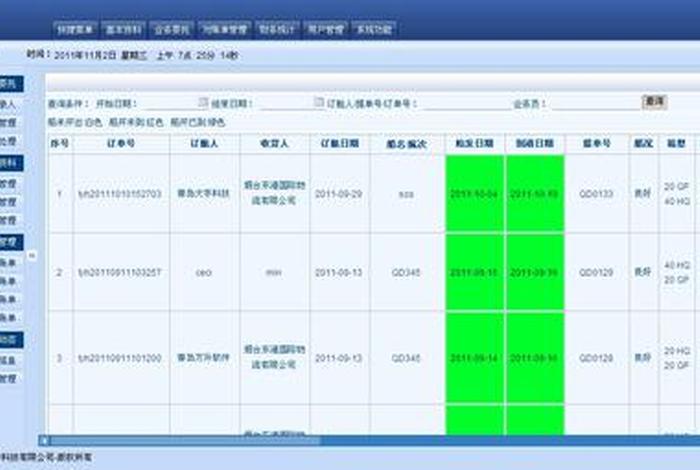Select order number tjh20110911101200

coord(120,358)
